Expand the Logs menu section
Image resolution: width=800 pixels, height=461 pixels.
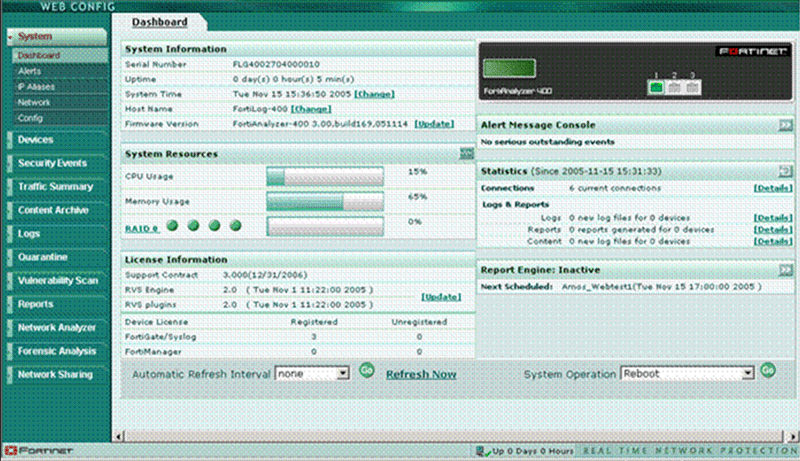tap(57, 234)
